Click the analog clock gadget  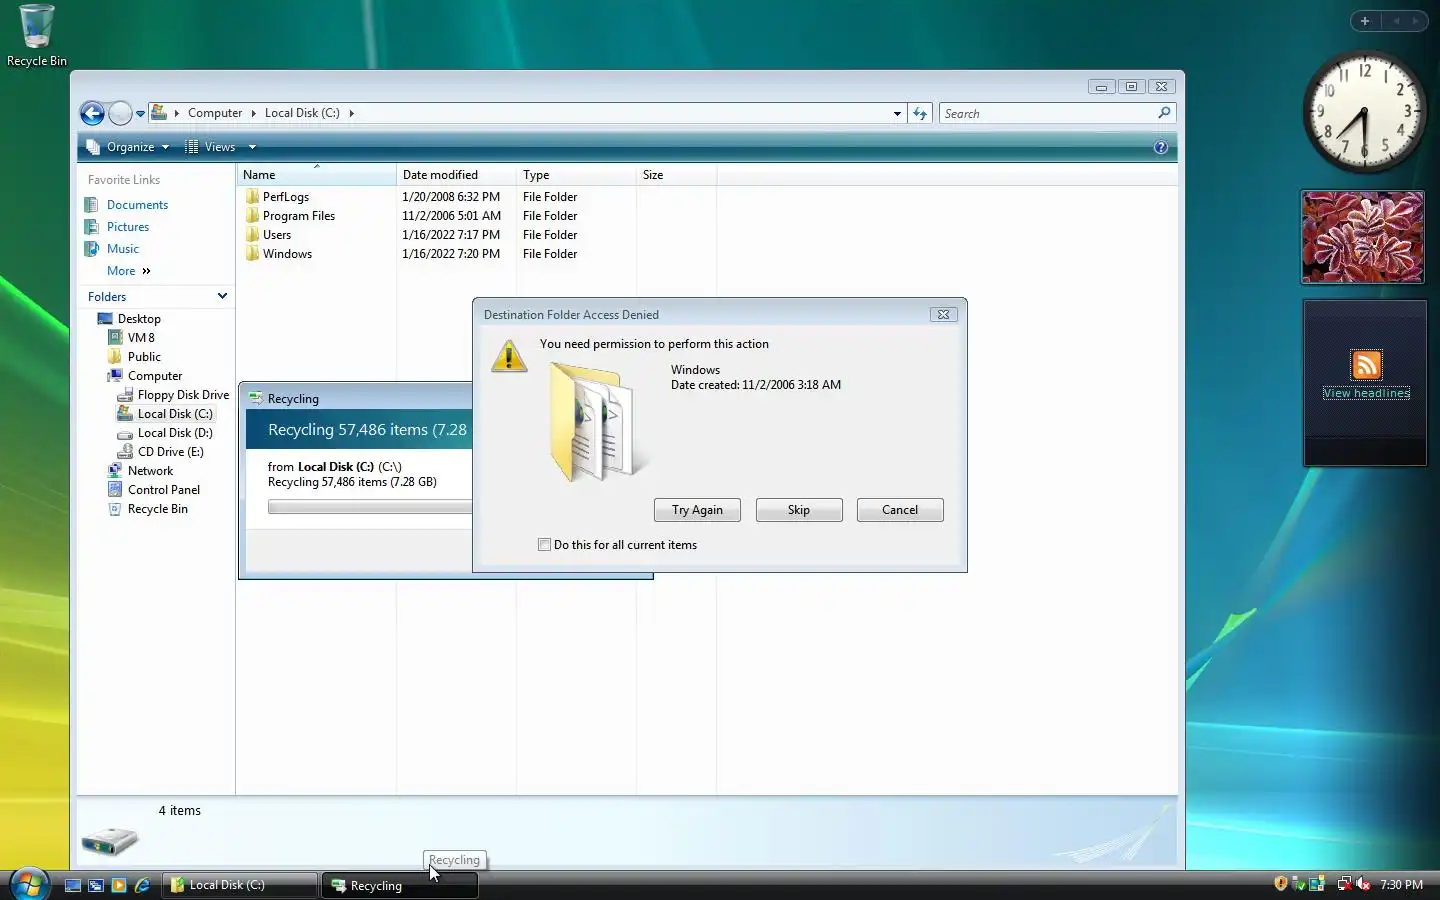1364,112
